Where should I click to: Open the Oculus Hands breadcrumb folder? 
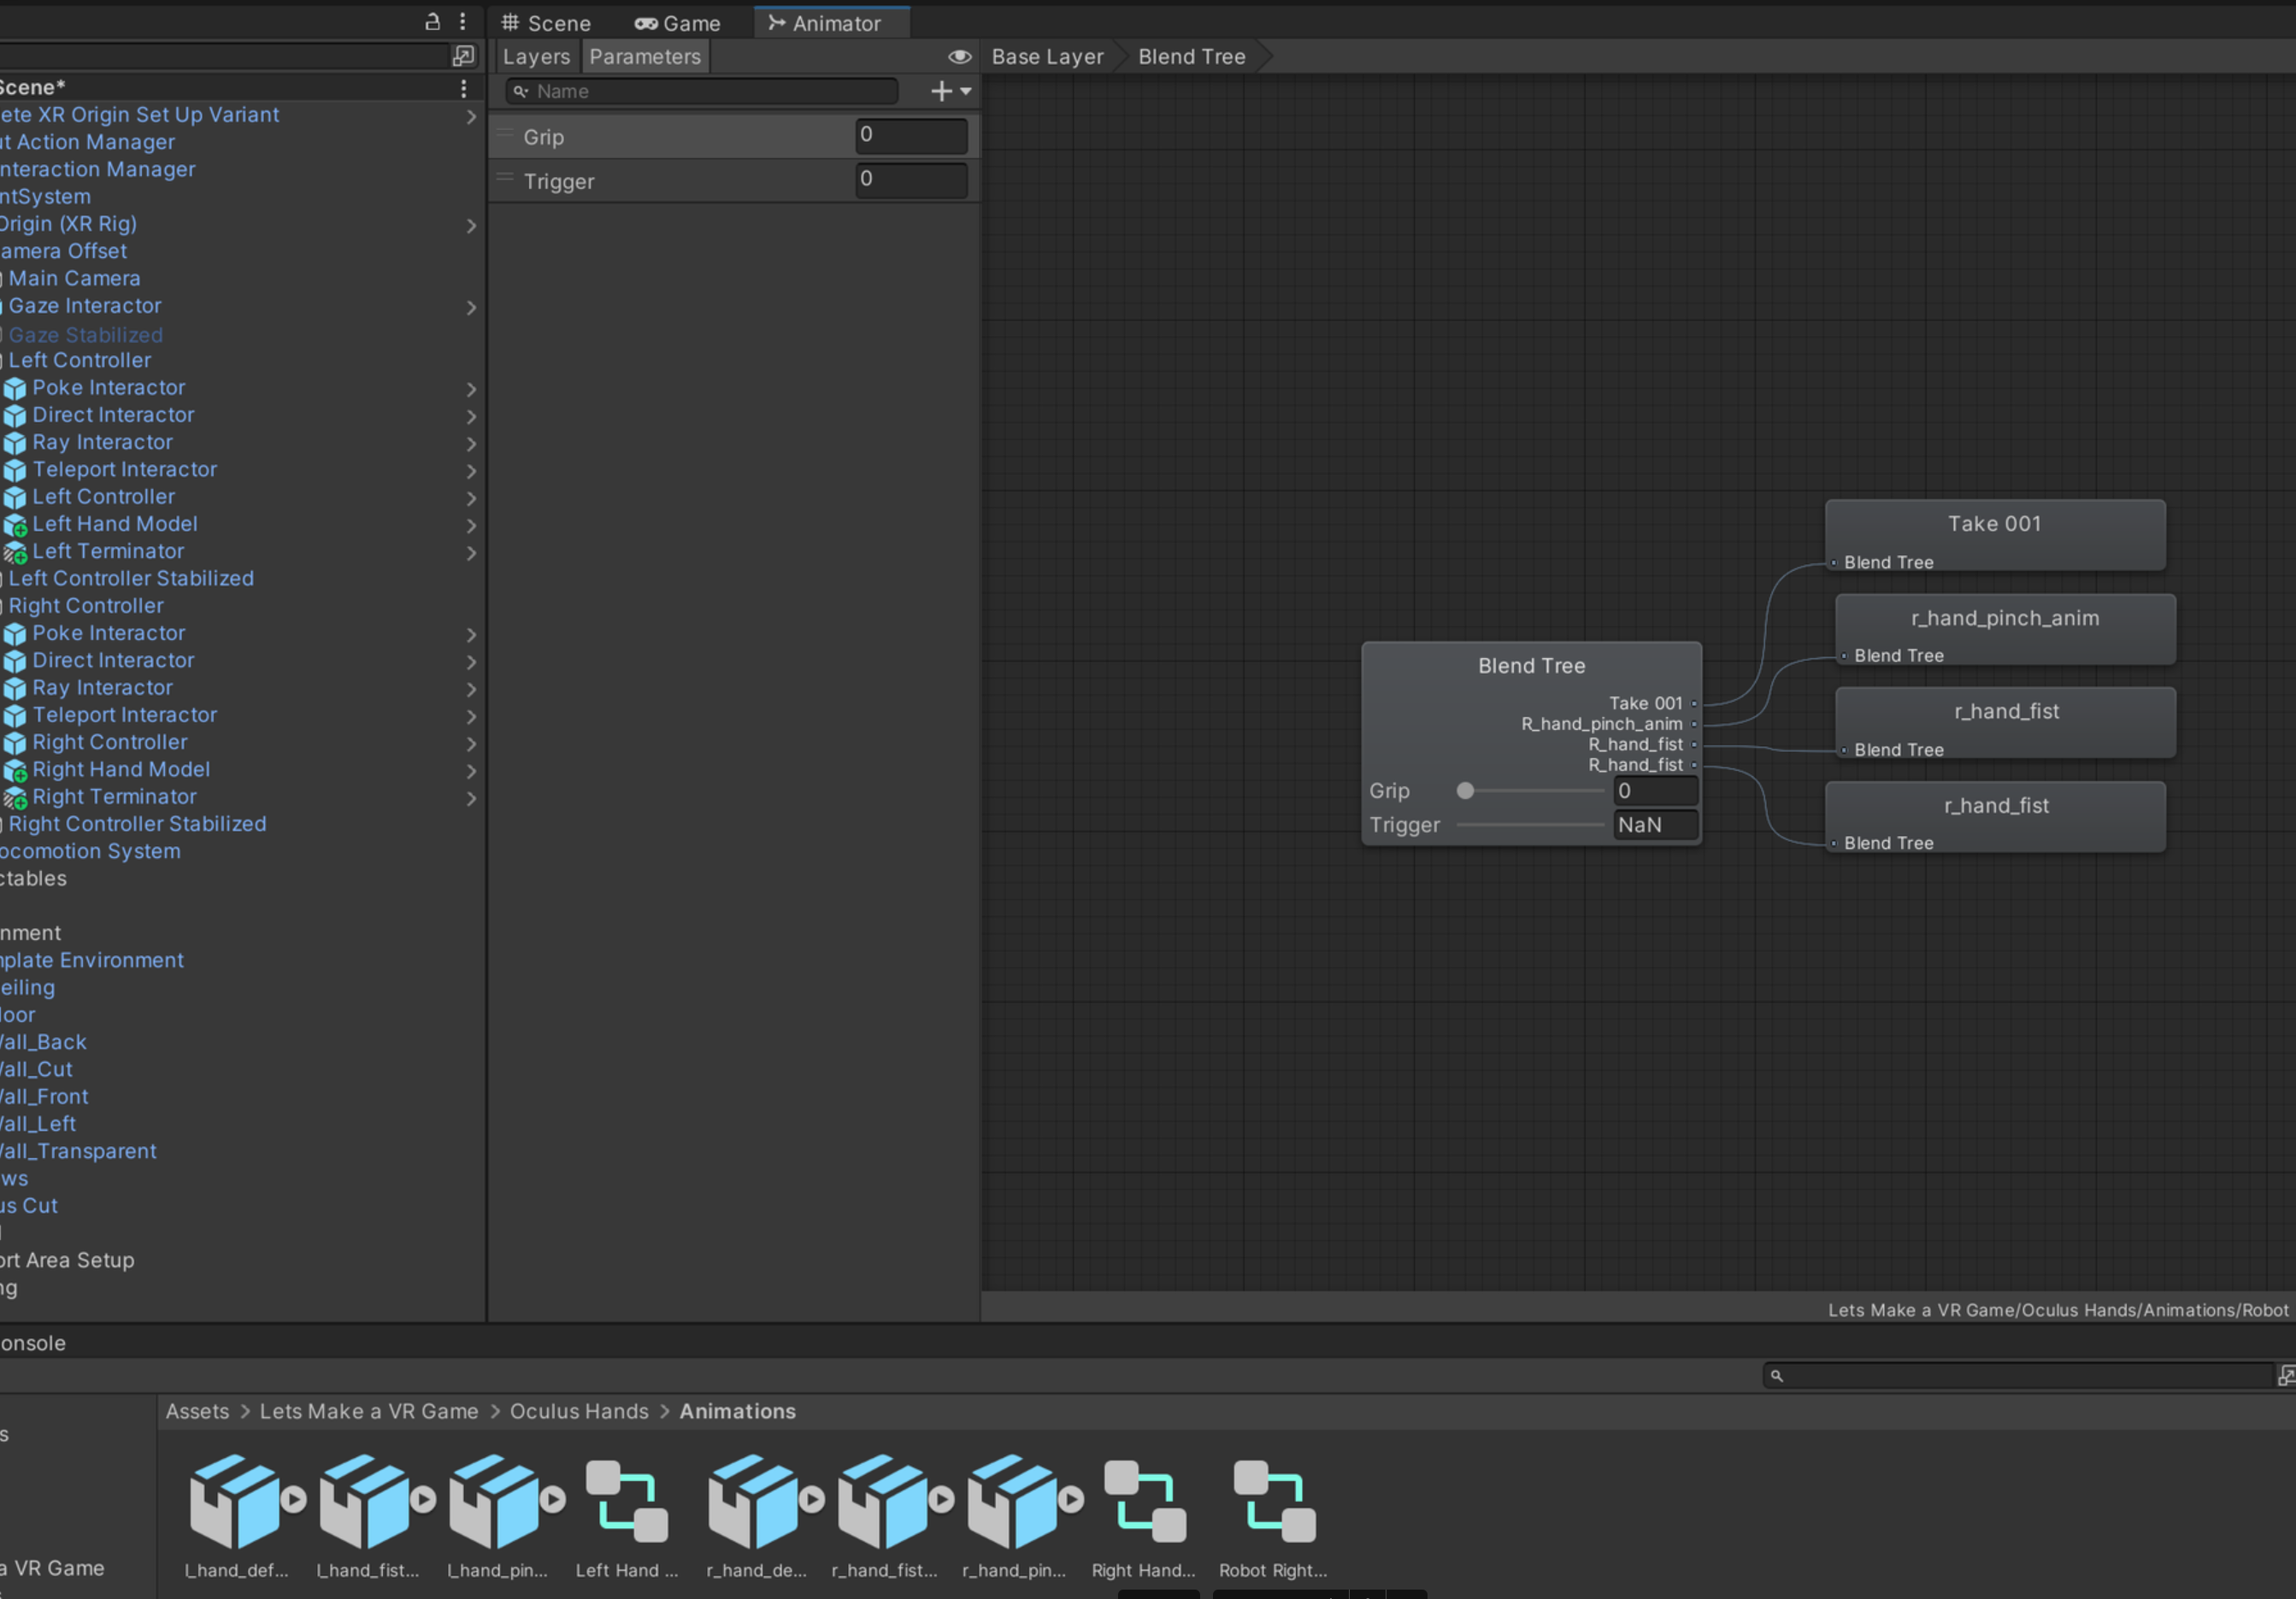[x=579, y=1411]
